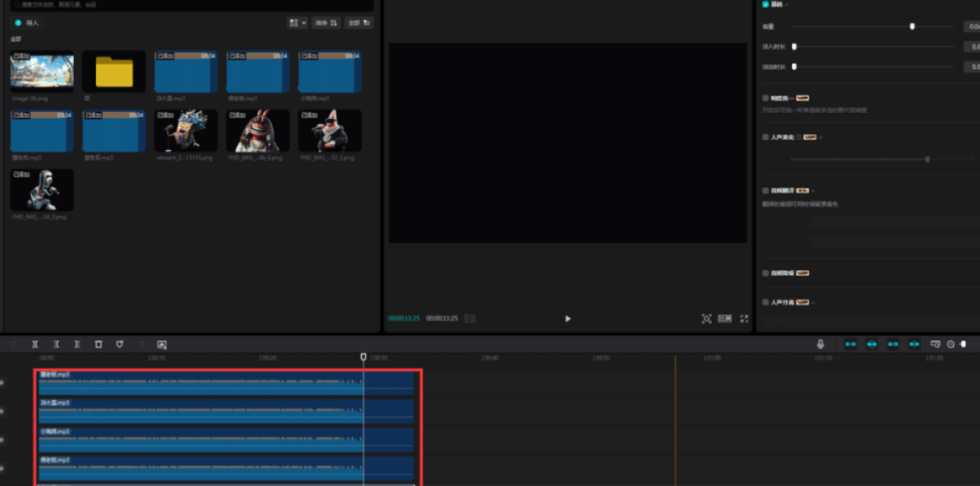Enable the 人声美化 voice beautify checkbox
Image resolution: width=980 pixels, height=486 pixels.
pos(766,137)
